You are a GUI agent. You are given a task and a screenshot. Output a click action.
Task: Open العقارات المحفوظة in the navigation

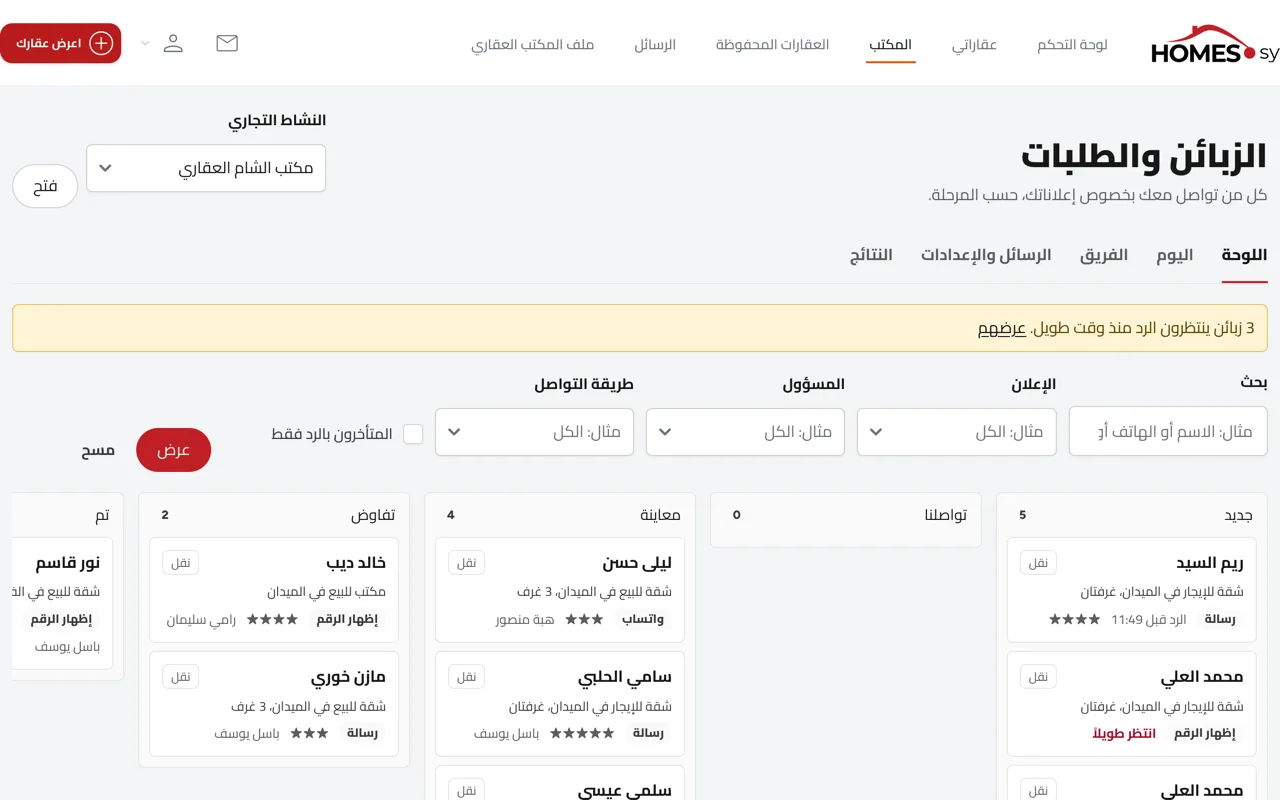[772, 45]
